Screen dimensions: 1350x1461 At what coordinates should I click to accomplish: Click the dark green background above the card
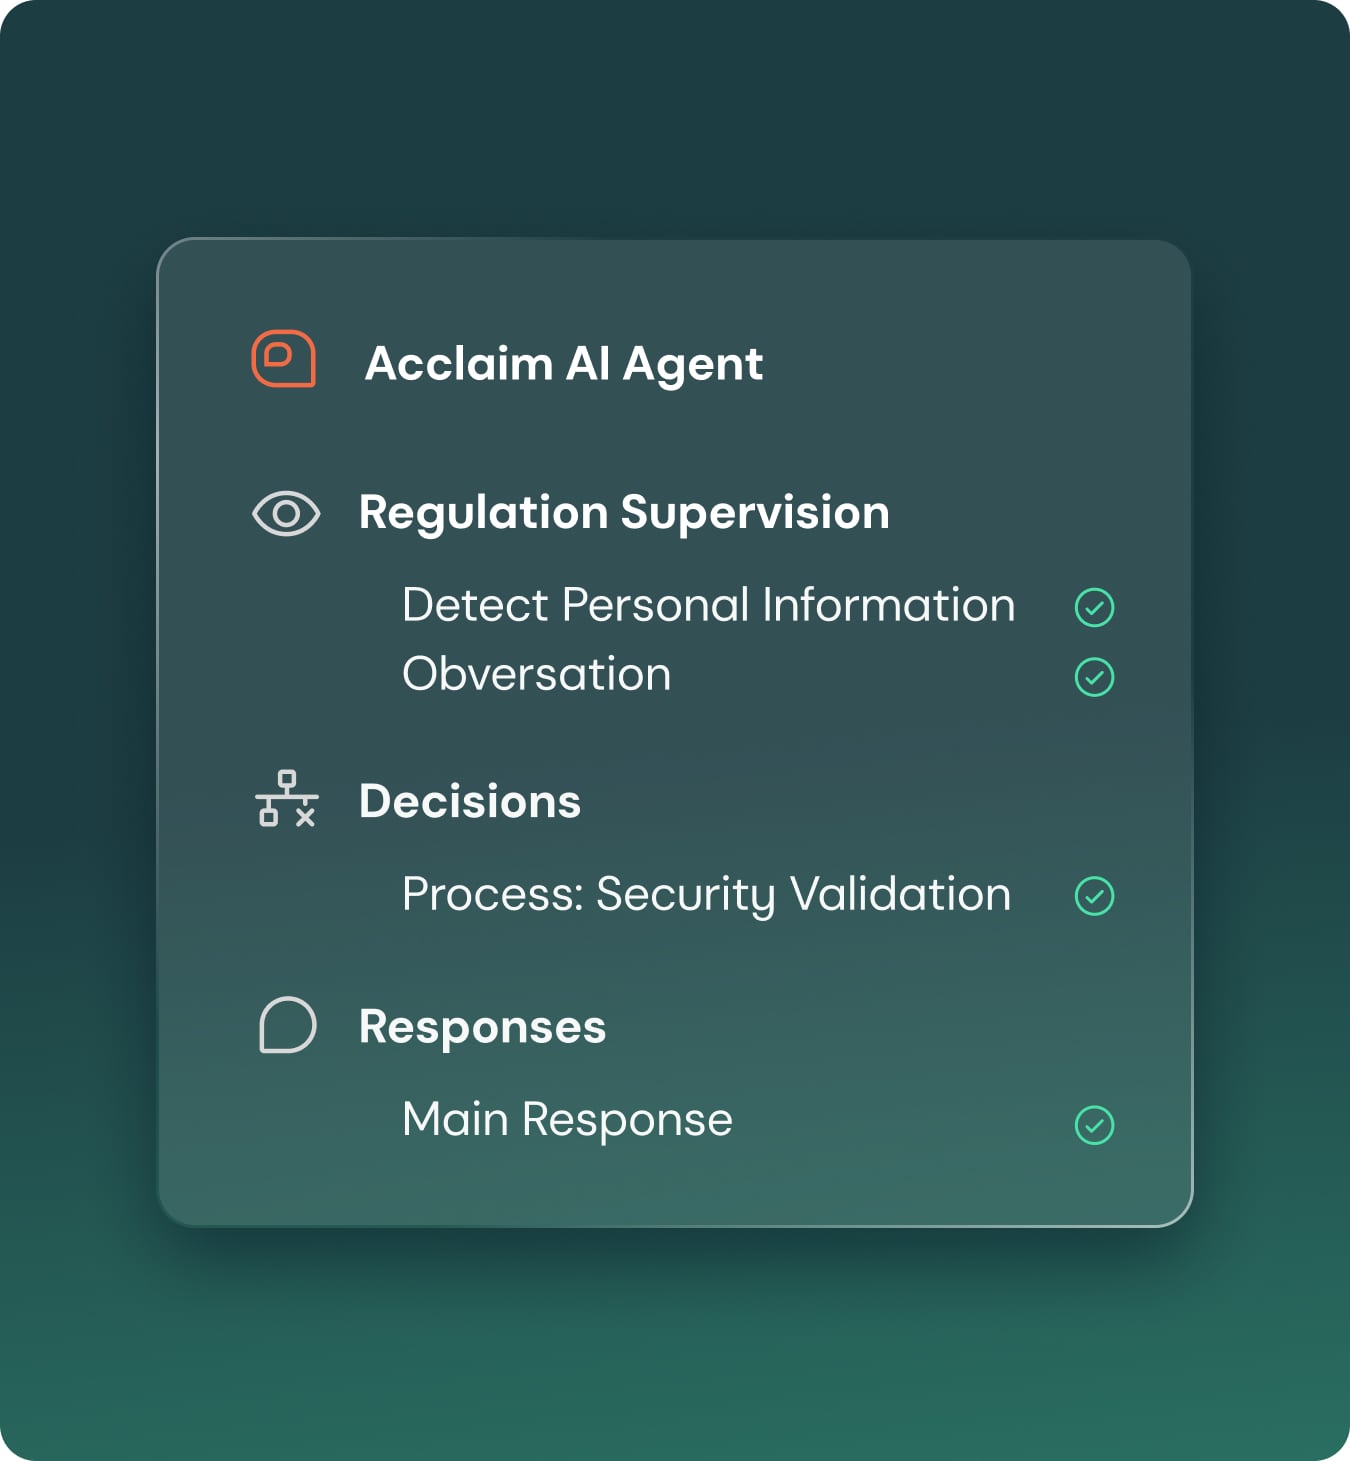(675, 120)
